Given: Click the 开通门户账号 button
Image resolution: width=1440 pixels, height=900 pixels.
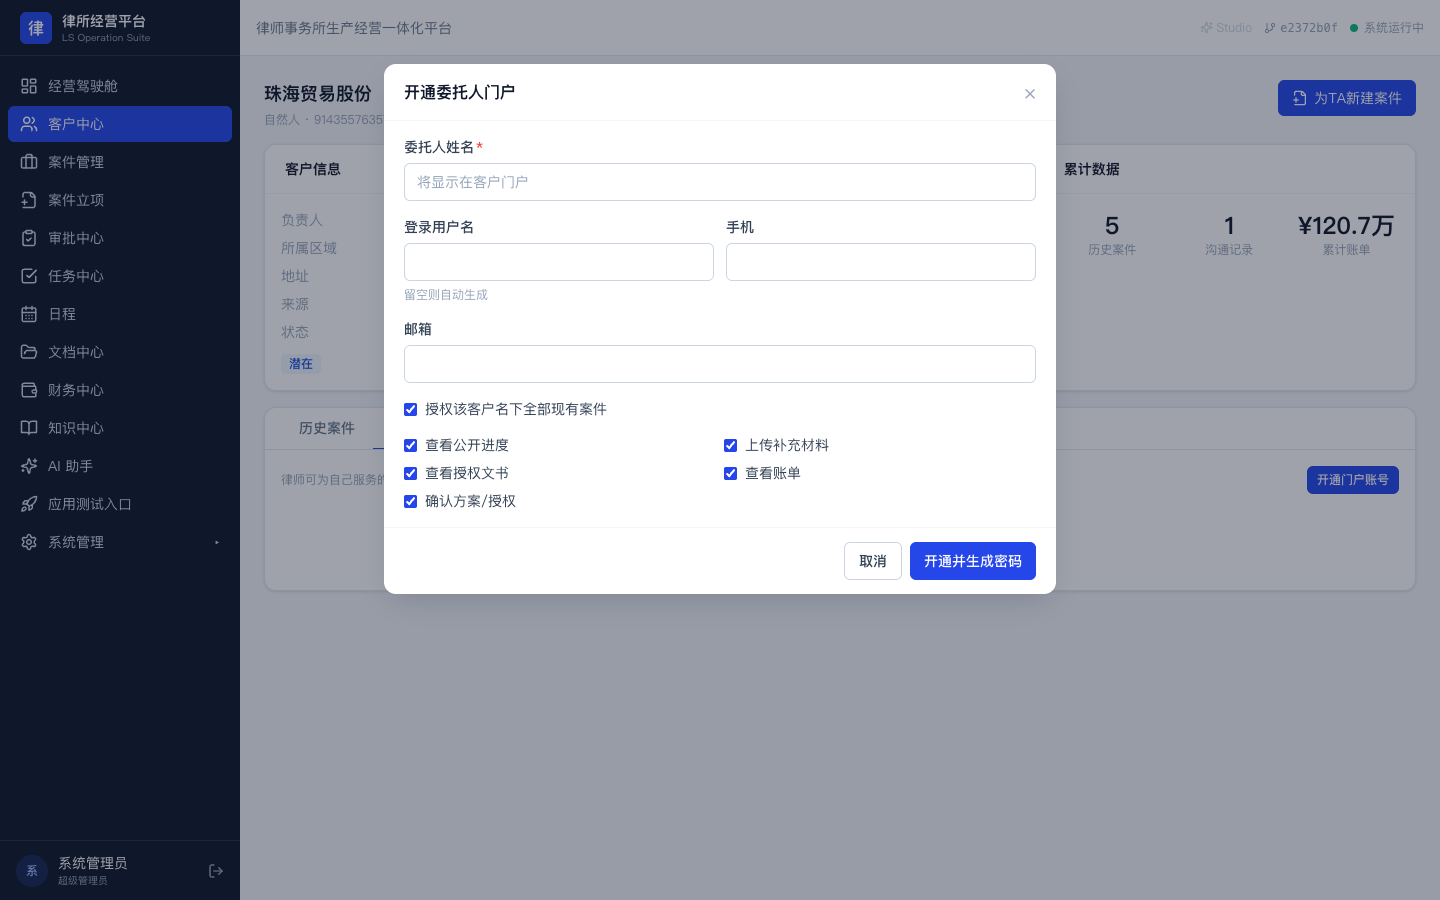Looking at the screenshot, I should [x=1353, y=480].
